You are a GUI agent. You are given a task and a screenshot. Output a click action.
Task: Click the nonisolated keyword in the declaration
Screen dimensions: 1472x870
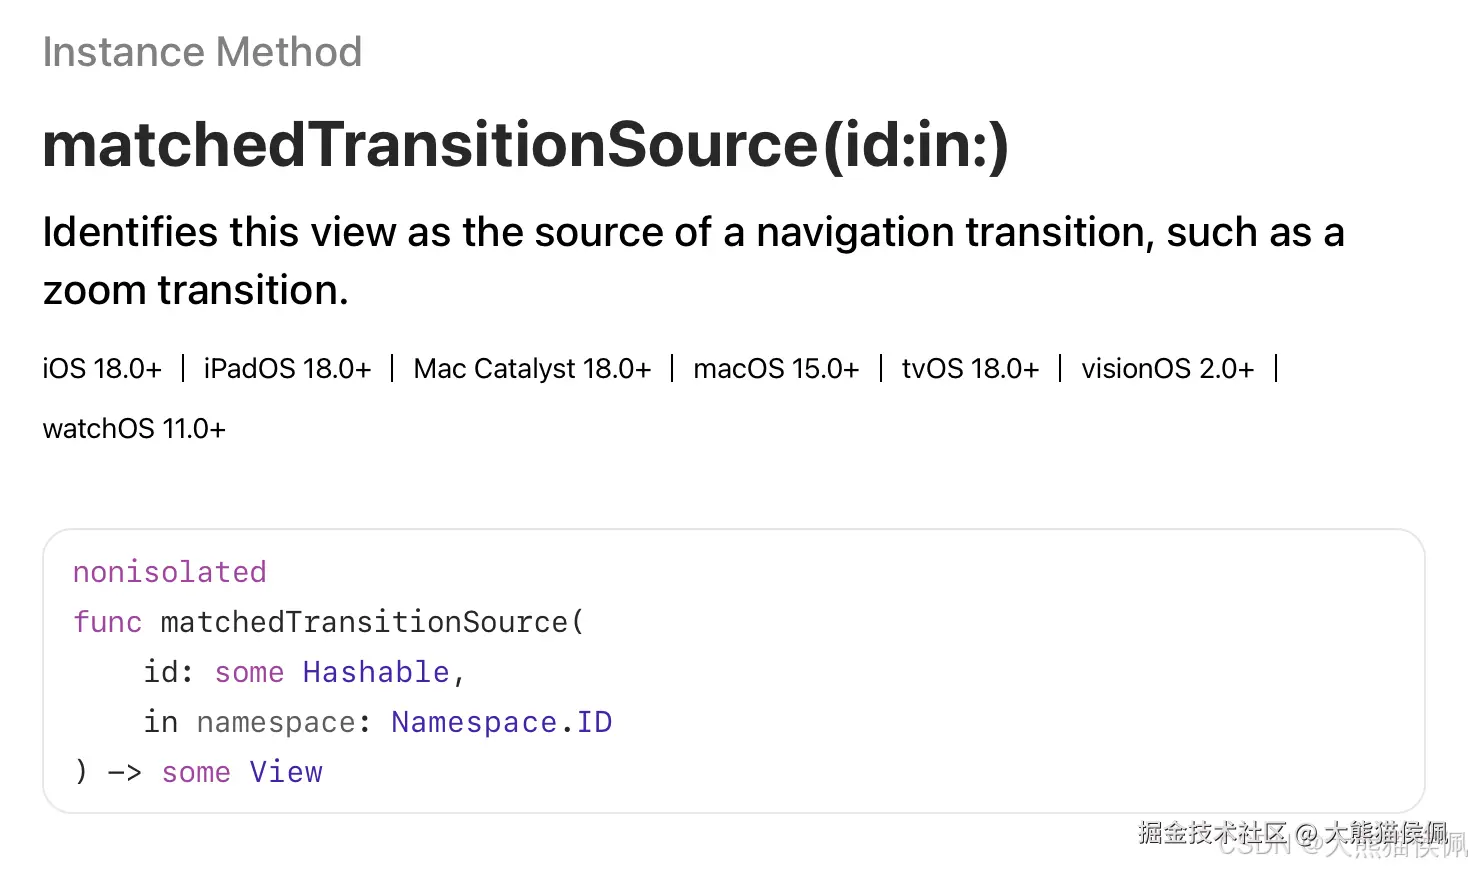(x=169, y=572)
